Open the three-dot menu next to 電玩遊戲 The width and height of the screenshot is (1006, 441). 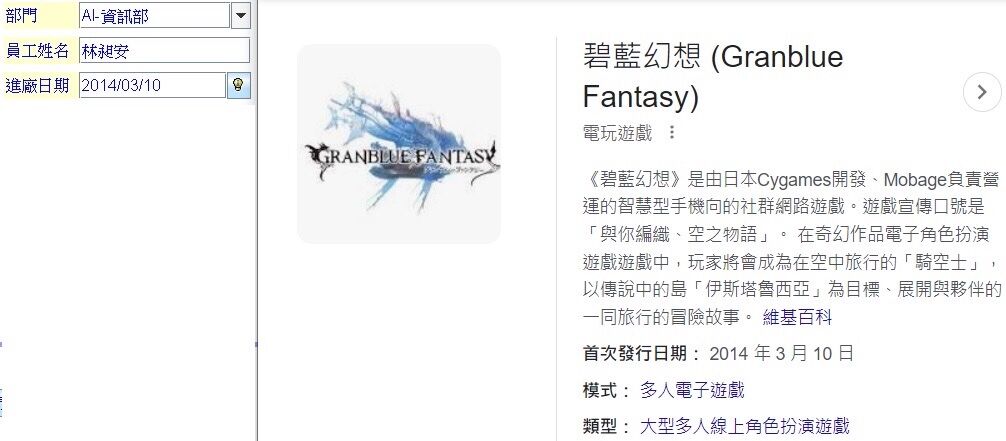point(672,133)
